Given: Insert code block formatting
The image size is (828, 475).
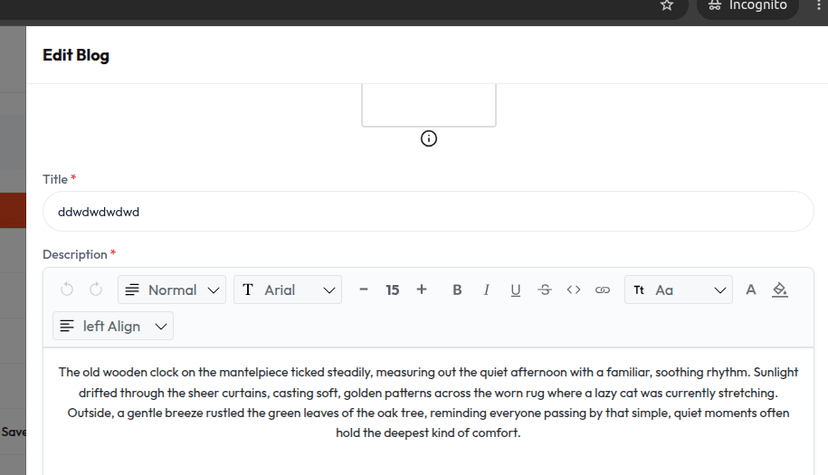Looking at the screenshot, I should tap(573, 290).
